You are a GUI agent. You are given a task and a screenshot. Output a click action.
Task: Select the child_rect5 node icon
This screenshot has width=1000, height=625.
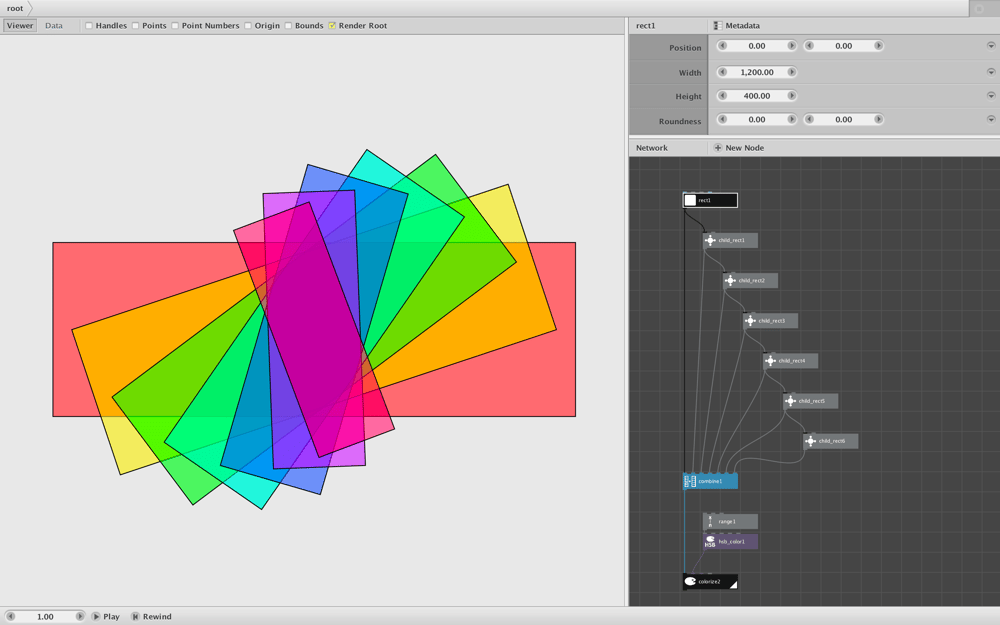[x=791, y=401]
